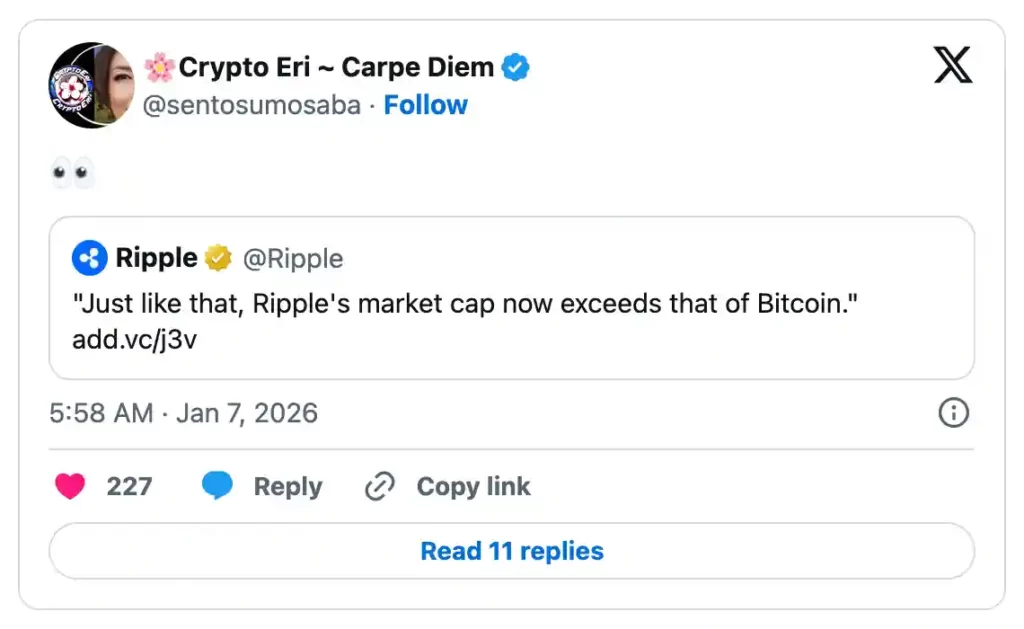Click the X logo

pos(952,66)
